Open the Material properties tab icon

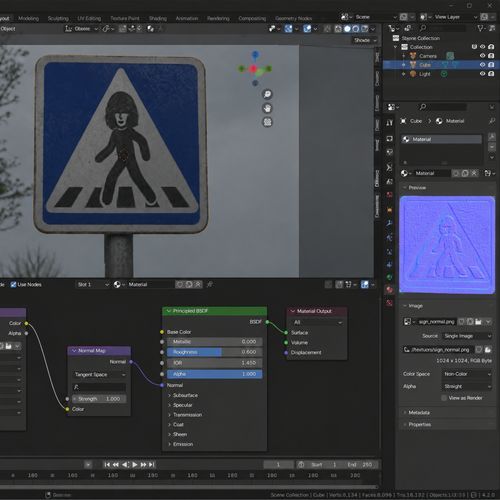click(x=389, y=290)
